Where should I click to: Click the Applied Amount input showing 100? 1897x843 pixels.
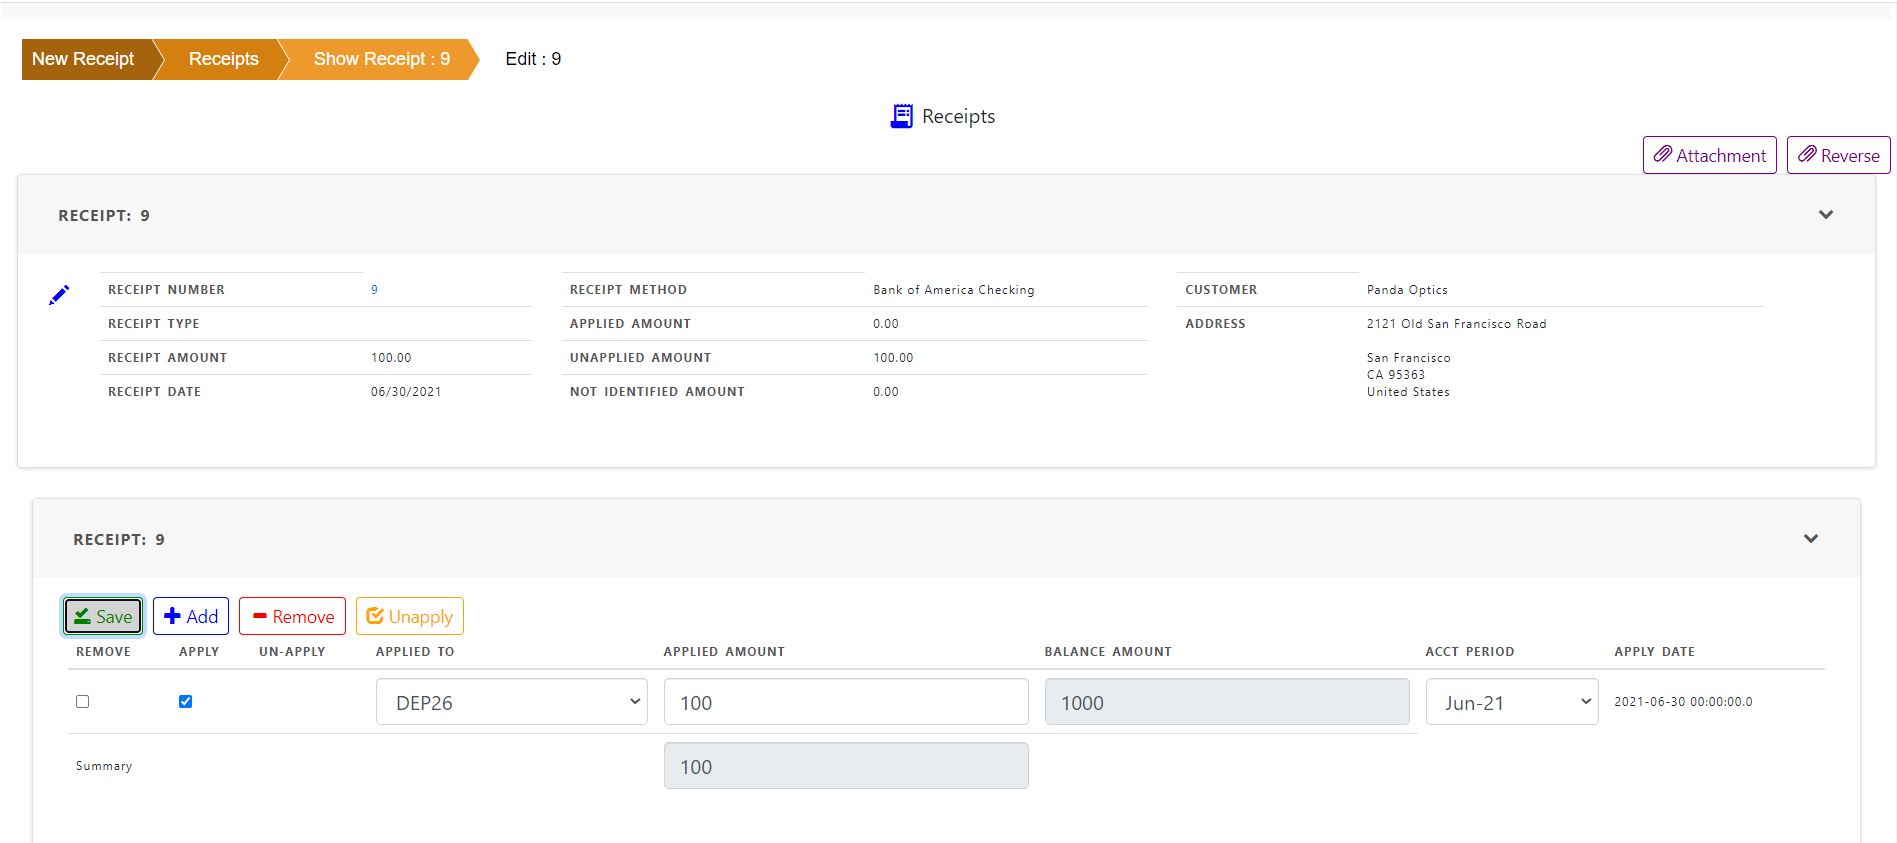tap(846, 702)
